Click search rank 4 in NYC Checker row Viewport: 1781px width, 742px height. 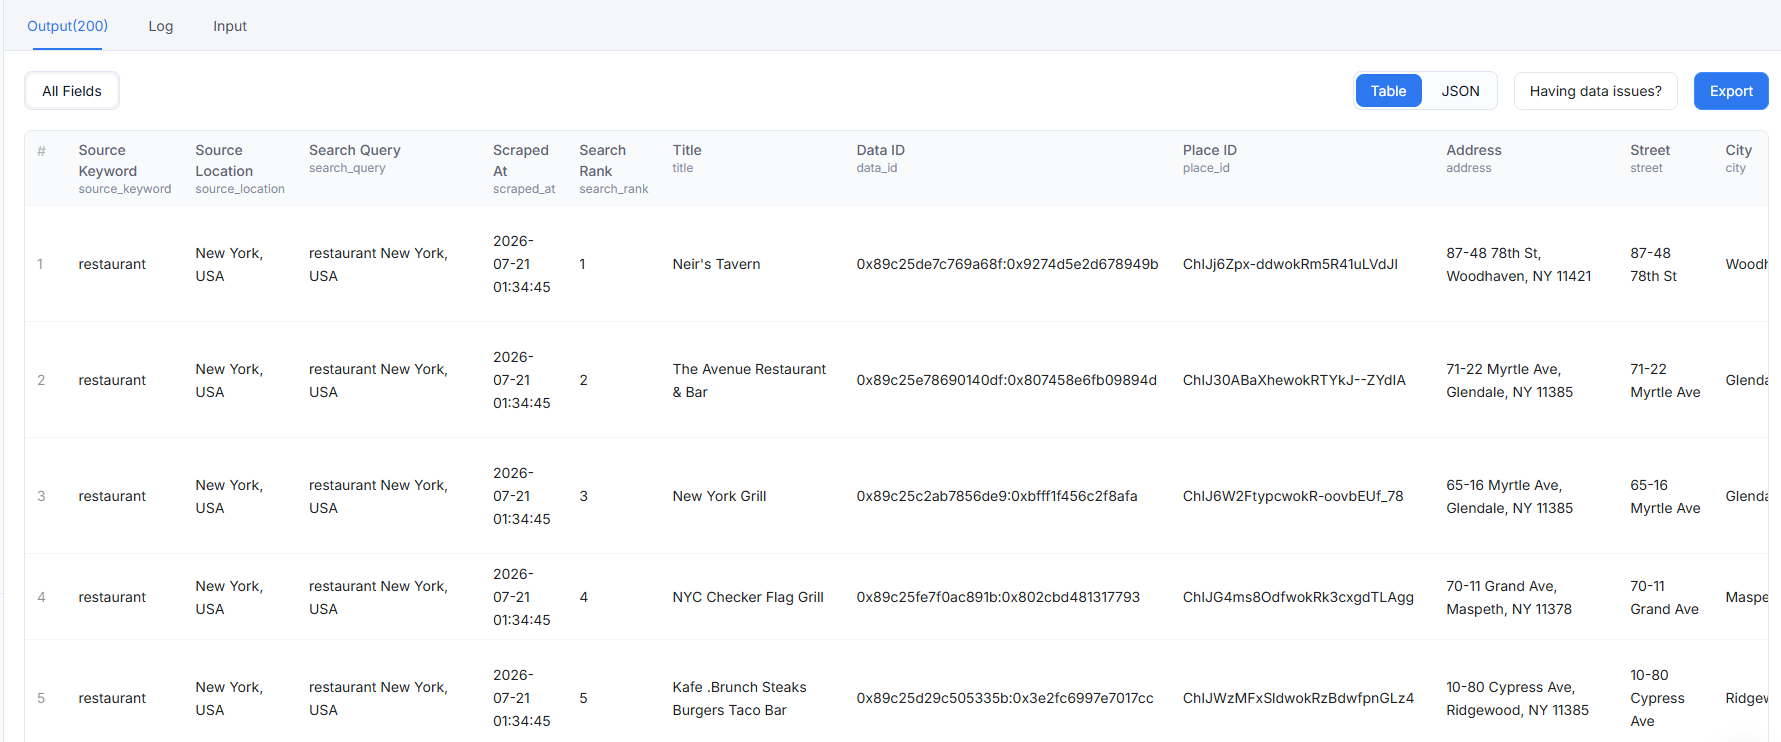tap(583, 597)
